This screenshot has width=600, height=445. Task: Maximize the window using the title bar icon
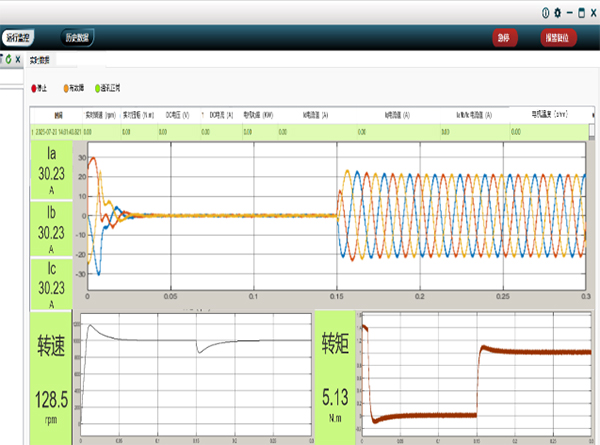click(581, 13)
